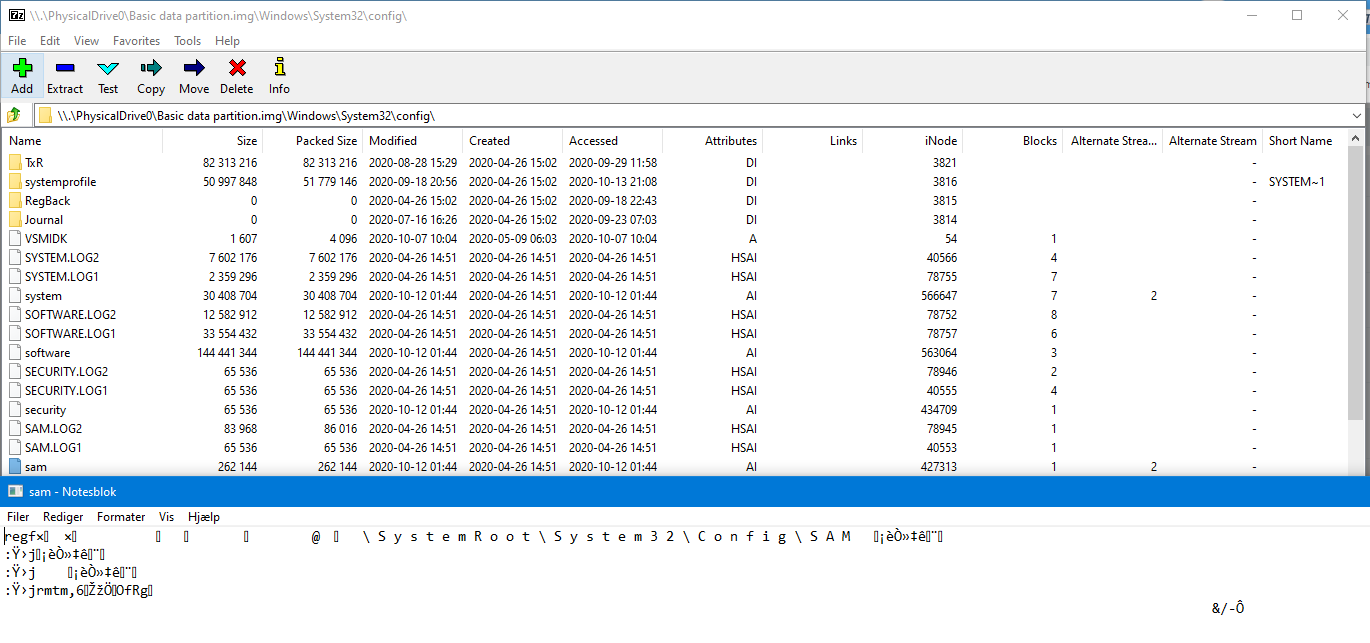The image size is (1370, 643).
Task: Open the View menu in 7-Zip
Action: pos(86,41)
